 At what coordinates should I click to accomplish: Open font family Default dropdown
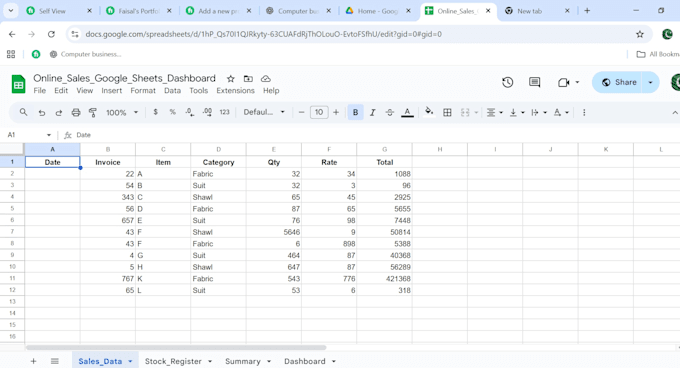[264, 112]
